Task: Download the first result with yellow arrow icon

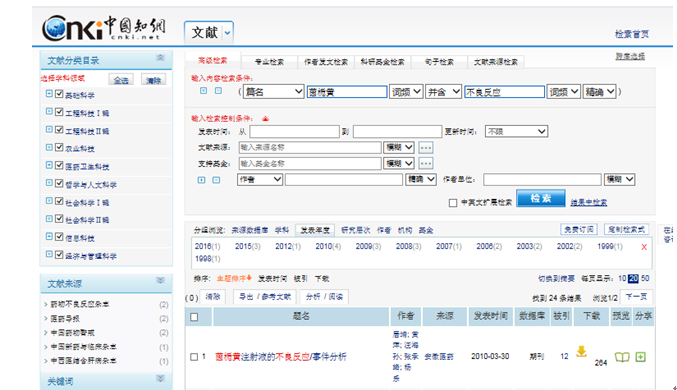Action: click(582, 351)
